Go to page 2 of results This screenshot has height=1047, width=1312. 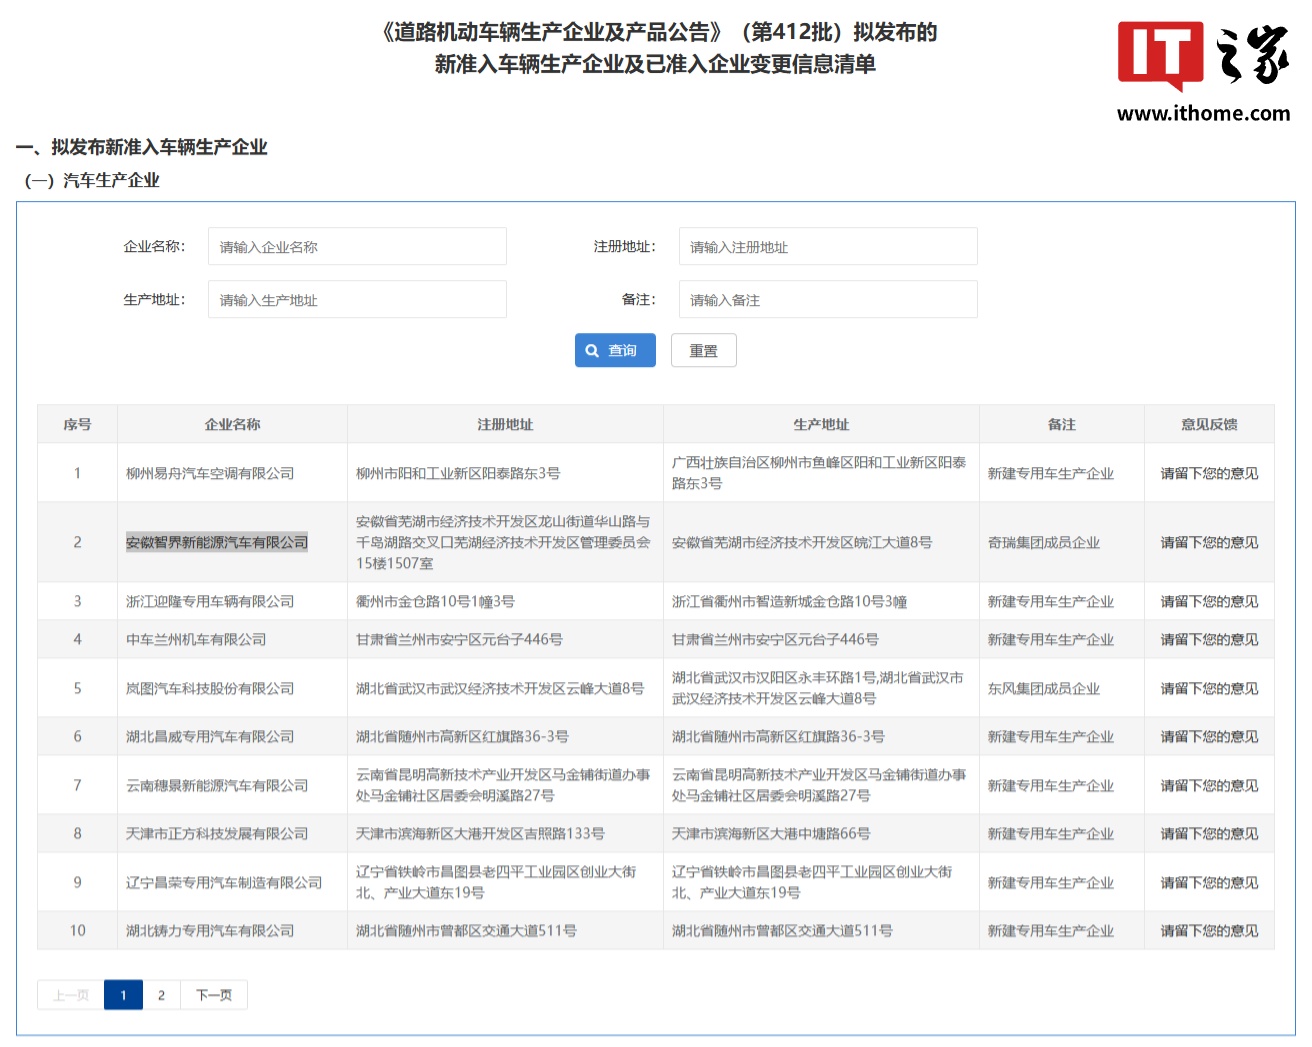[161, 995]
